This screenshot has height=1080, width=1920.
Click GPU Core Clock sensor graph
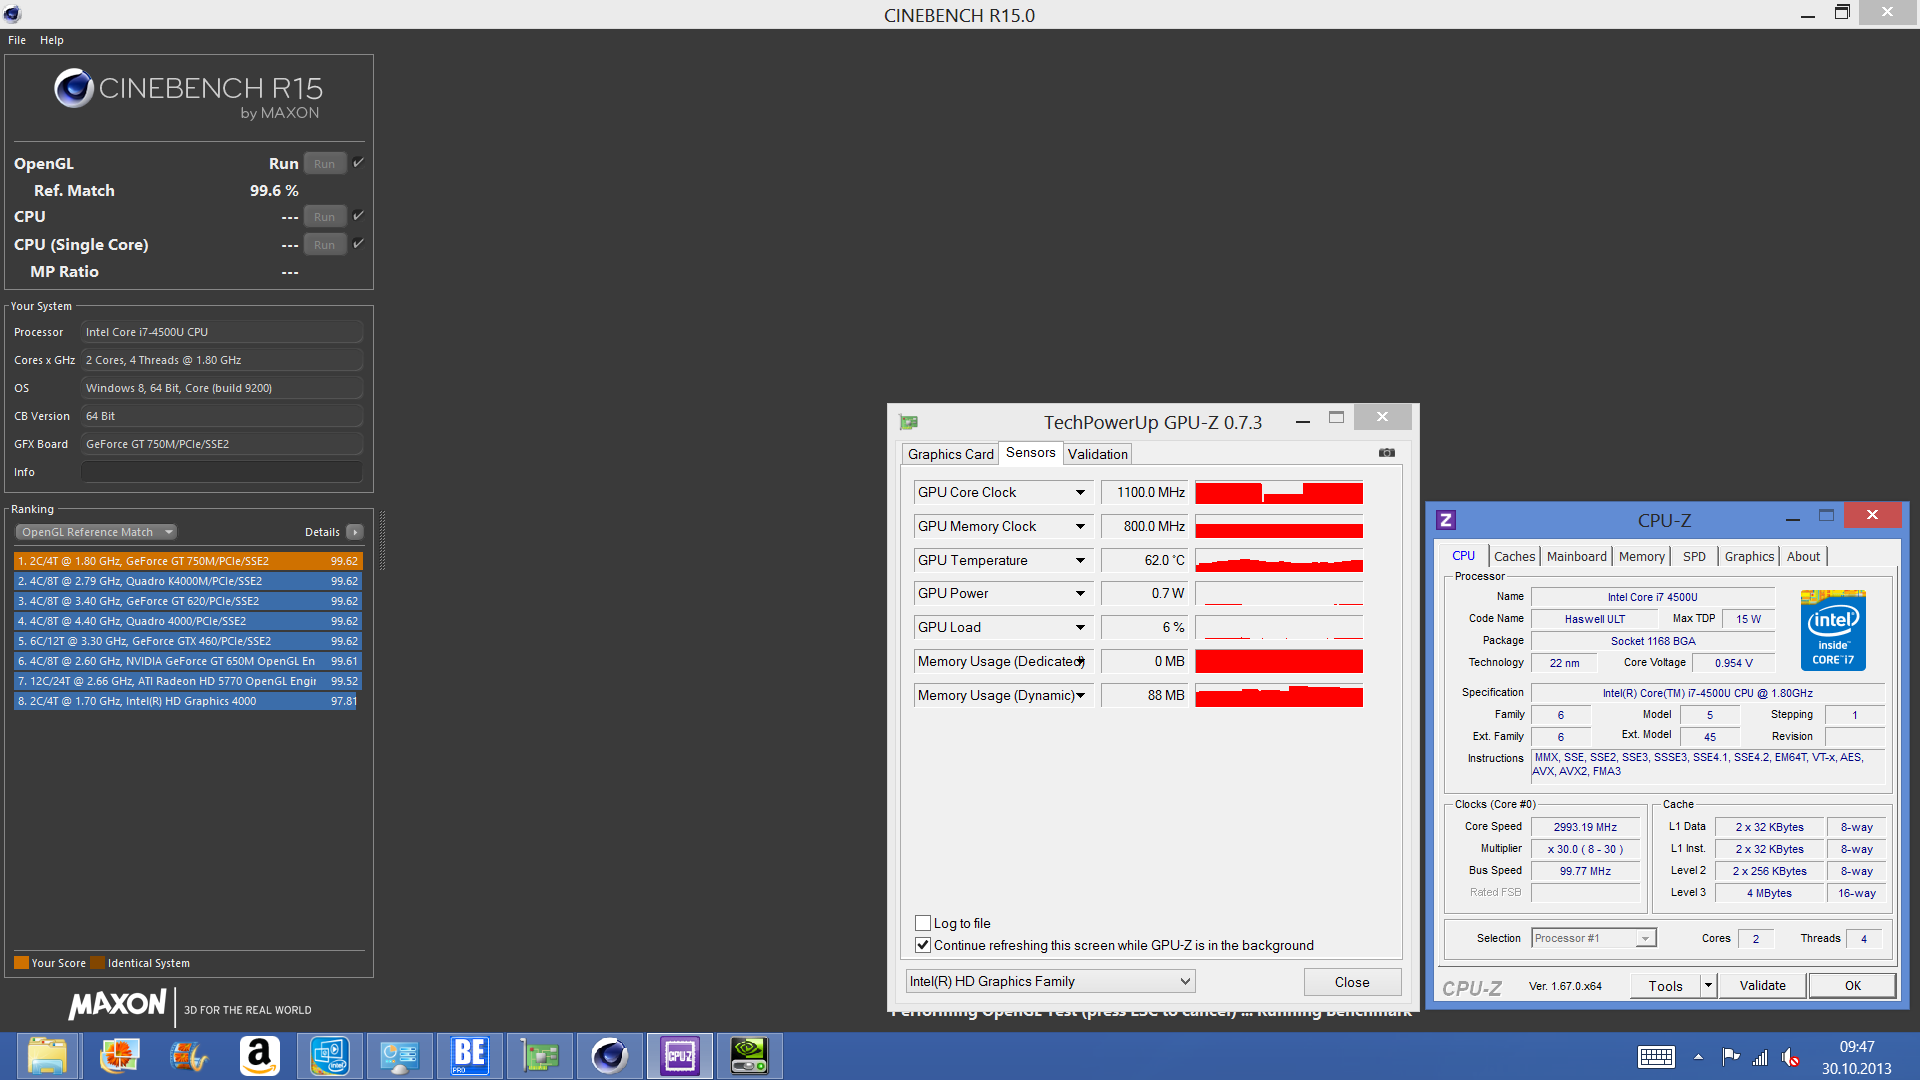1279,492
